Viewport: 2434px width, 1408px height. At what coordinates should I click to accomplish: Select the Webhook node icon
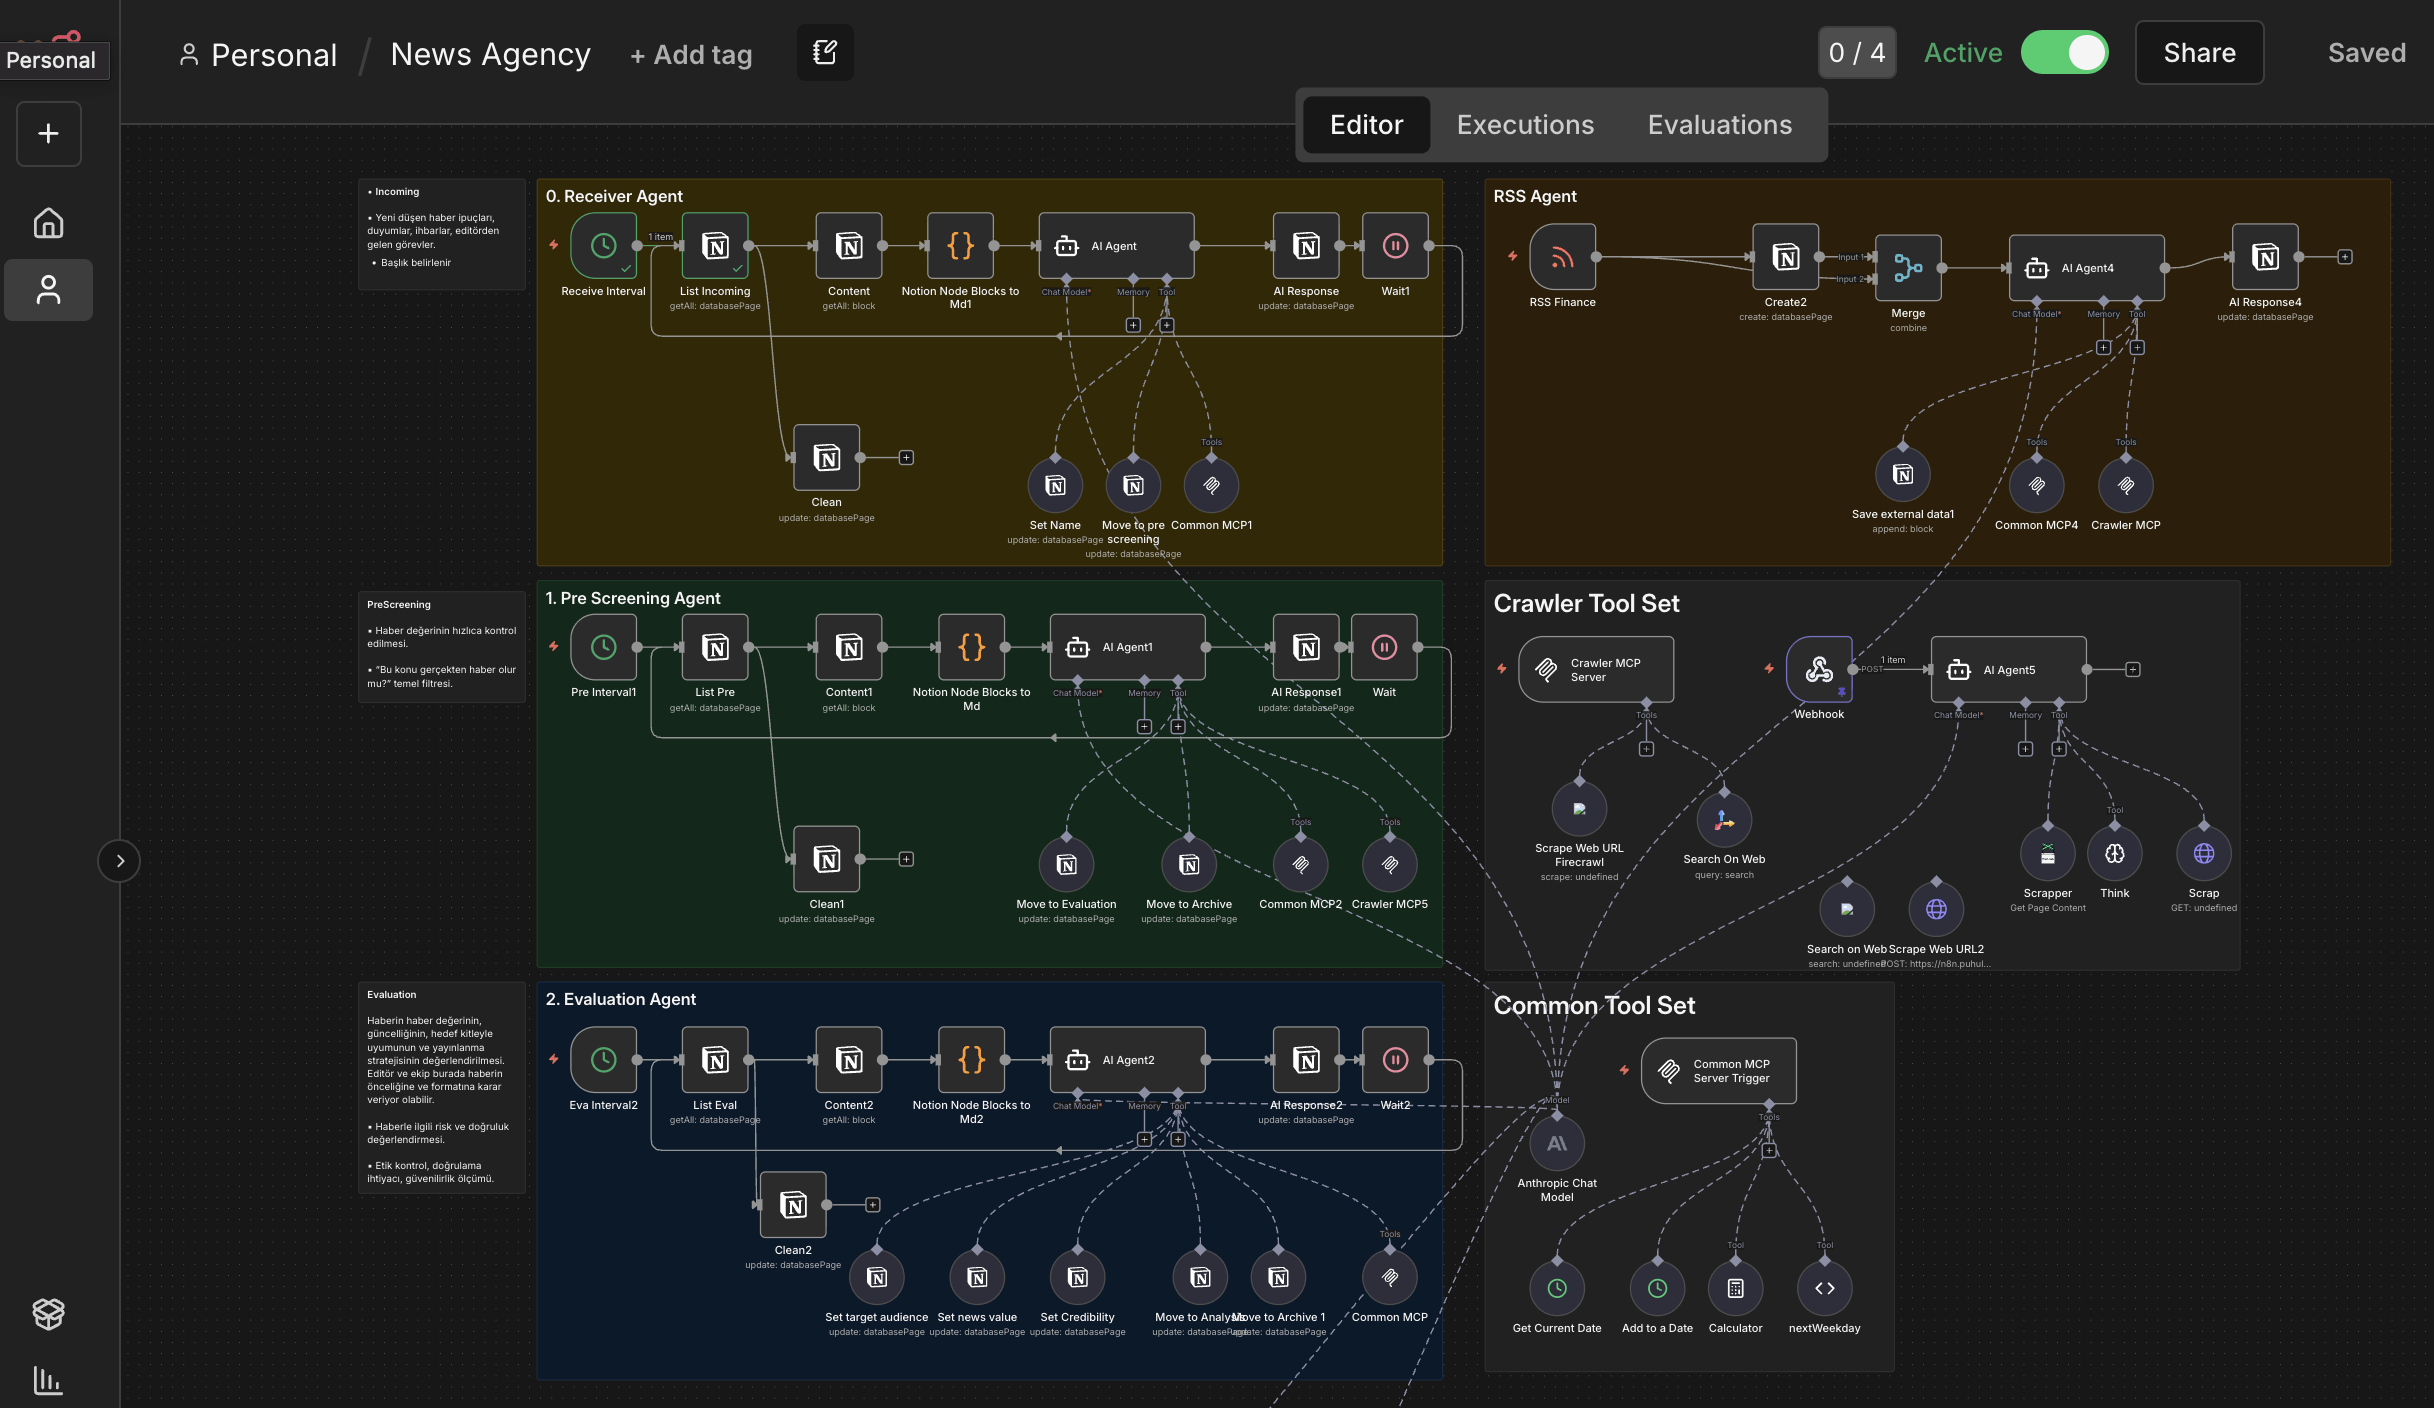(x=1818, y=670)
